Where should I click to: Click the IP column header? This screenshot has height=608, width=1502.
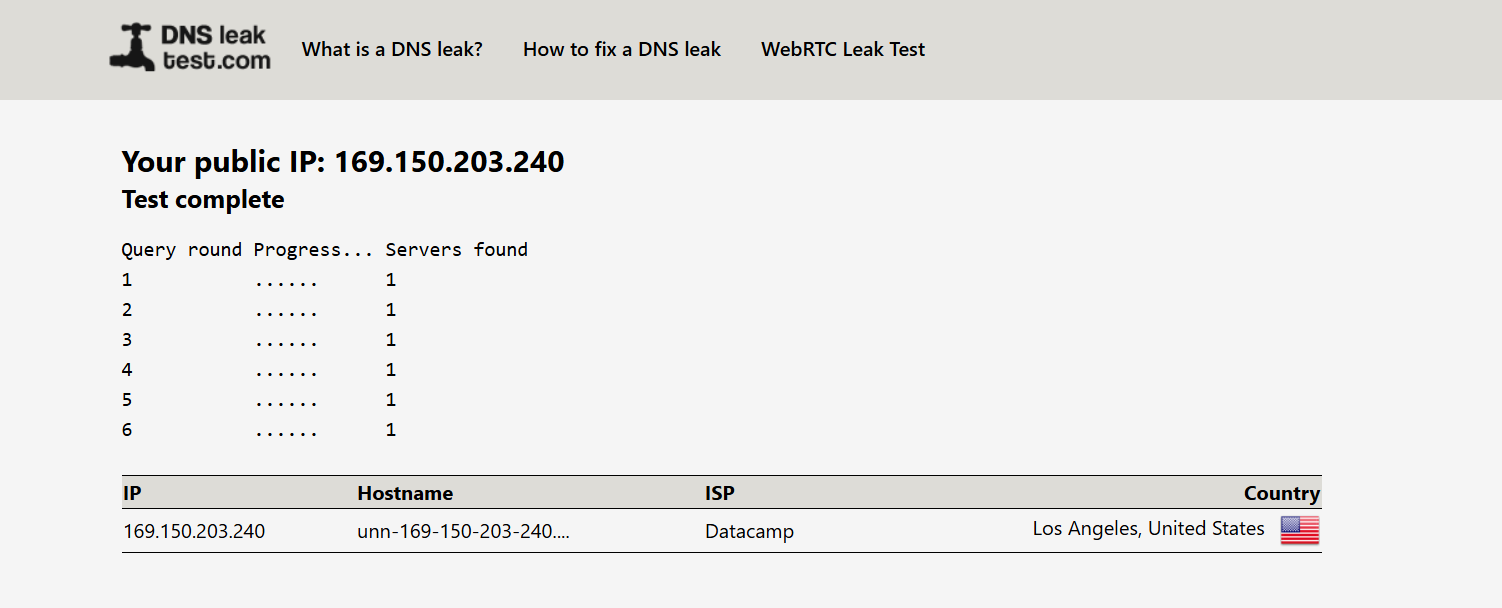[132, 493]
